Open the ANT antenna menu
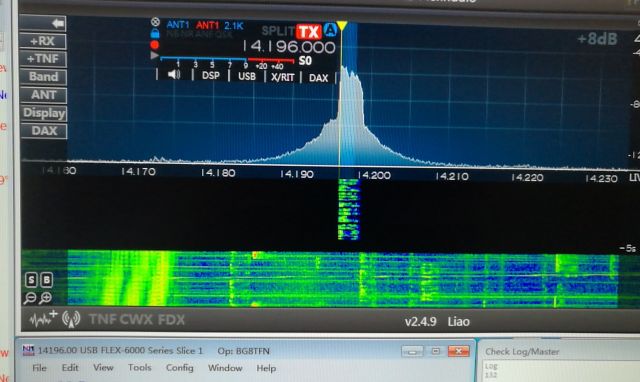The width and height of the screenshot is (640, 382). point(43,95)
